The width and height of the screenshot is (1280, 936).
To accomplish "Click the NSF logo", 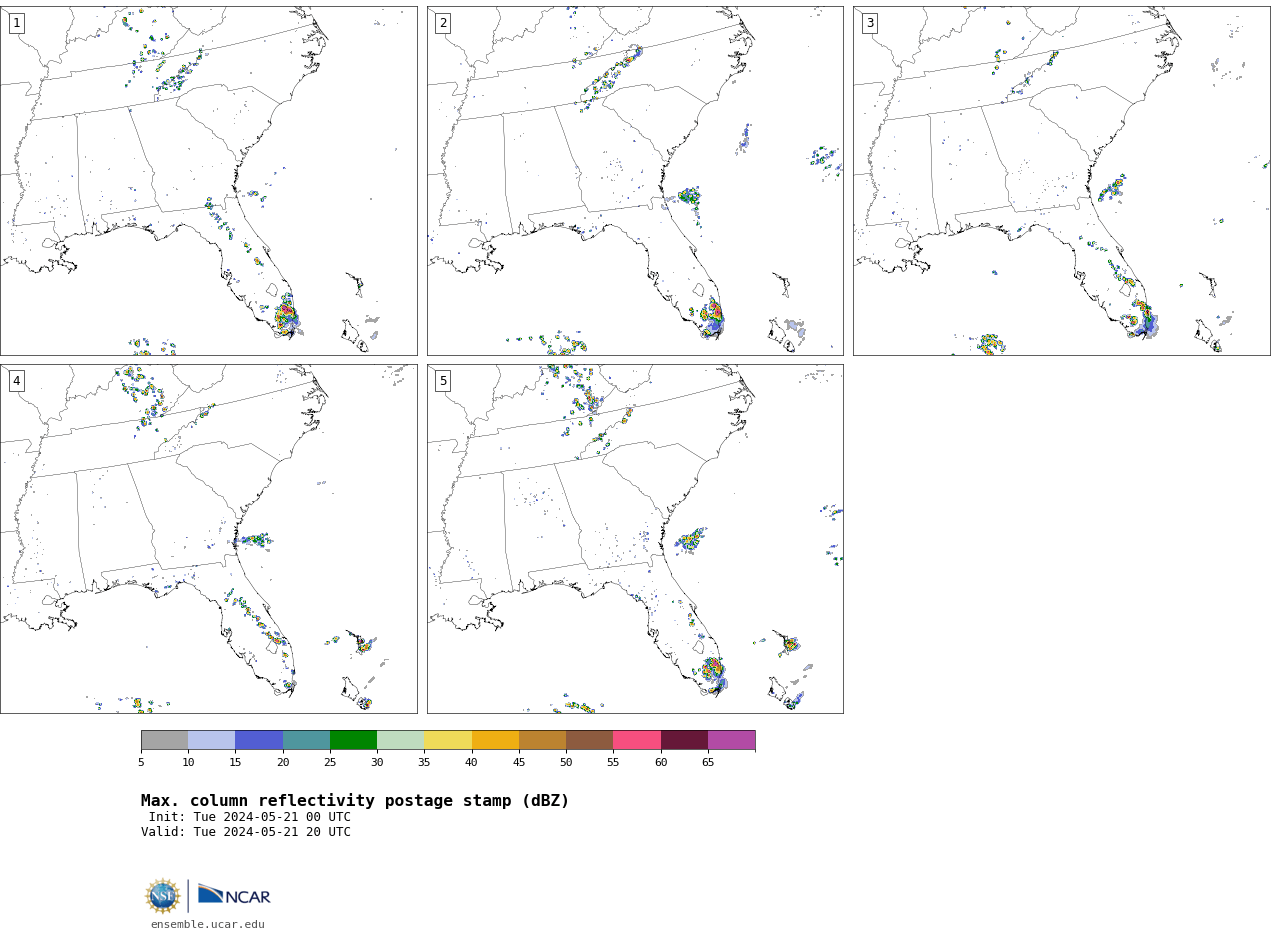I will (x=163, y=896).
